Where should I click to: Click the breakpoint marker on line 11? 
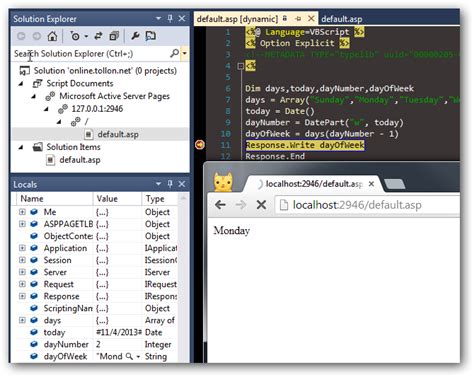coord(200,145)
